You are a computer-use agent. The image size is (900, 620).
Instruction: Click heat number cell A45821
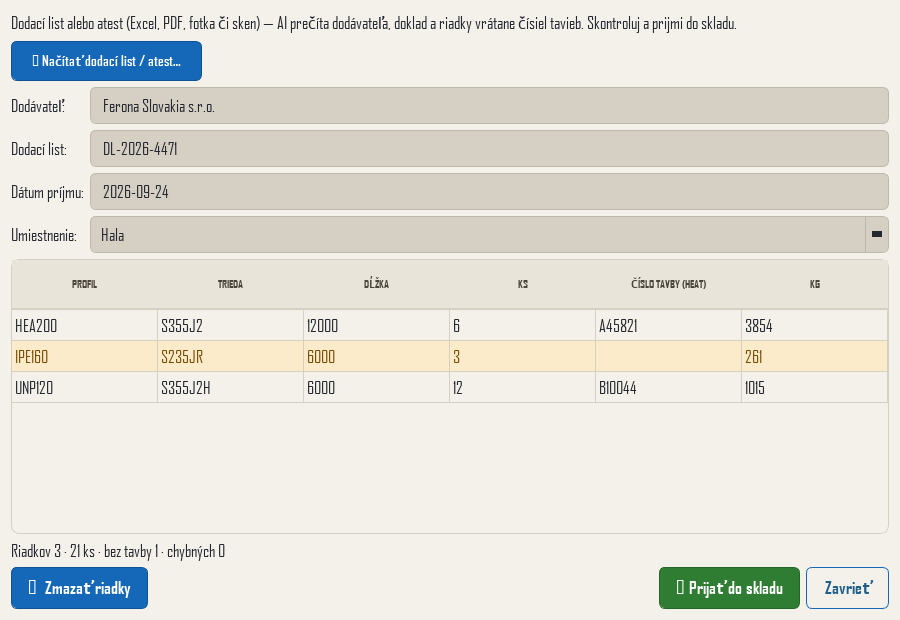(669, 326)
